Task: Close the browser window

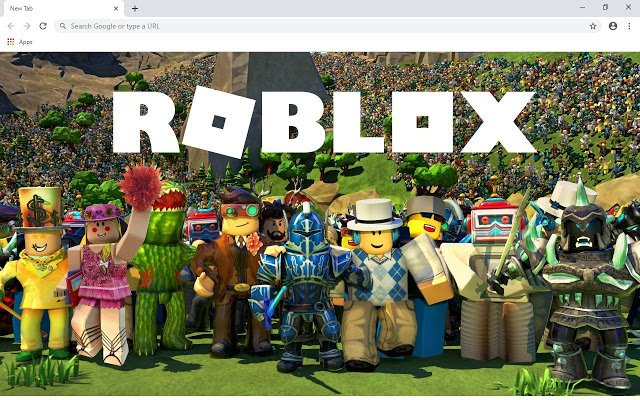Action: [x=628, y=7]
